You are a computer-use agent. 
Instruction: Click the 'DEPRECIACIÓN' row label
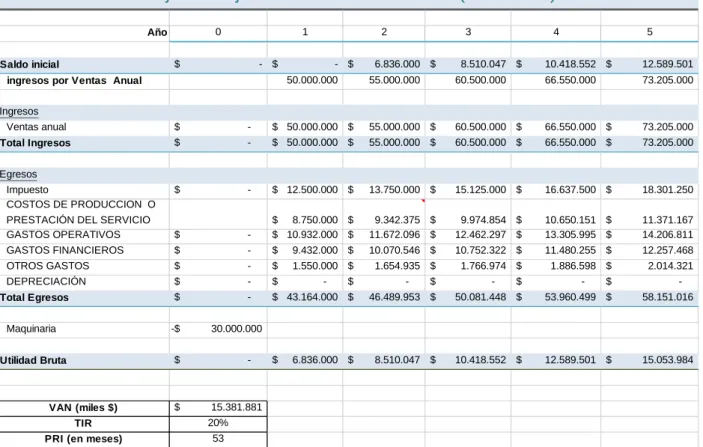[x=46, y=282]
